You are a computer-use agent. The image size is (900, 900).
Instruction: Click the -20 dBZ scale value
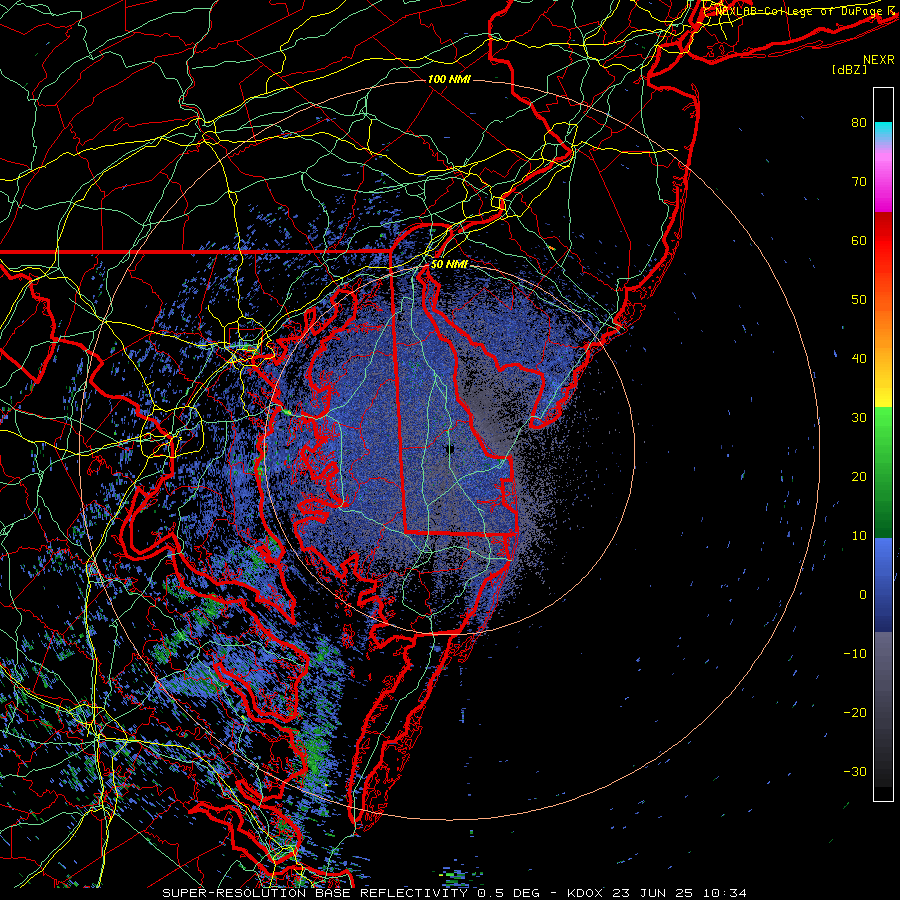tap(855, 713)
